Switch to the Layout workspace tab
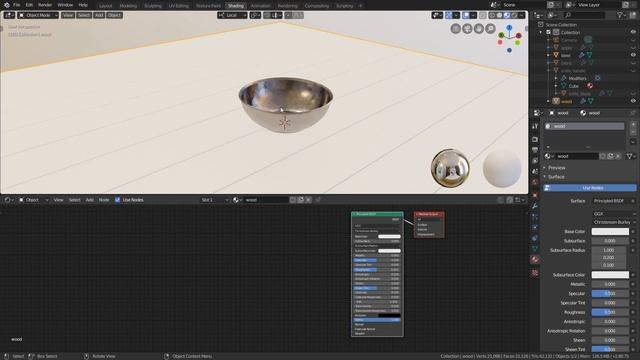 (105, 6)
